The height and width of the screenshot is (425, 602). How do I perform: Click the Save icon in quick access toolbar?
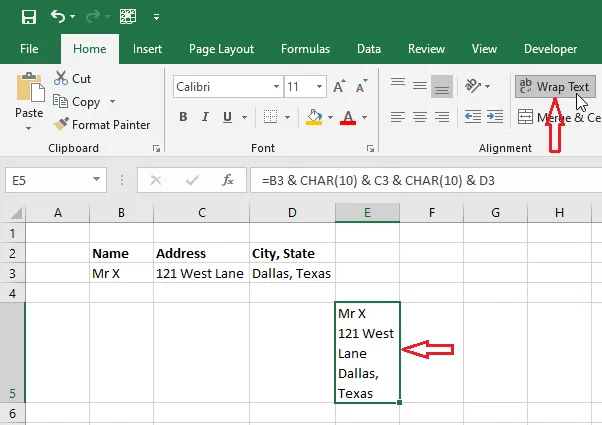coord(29,17)
